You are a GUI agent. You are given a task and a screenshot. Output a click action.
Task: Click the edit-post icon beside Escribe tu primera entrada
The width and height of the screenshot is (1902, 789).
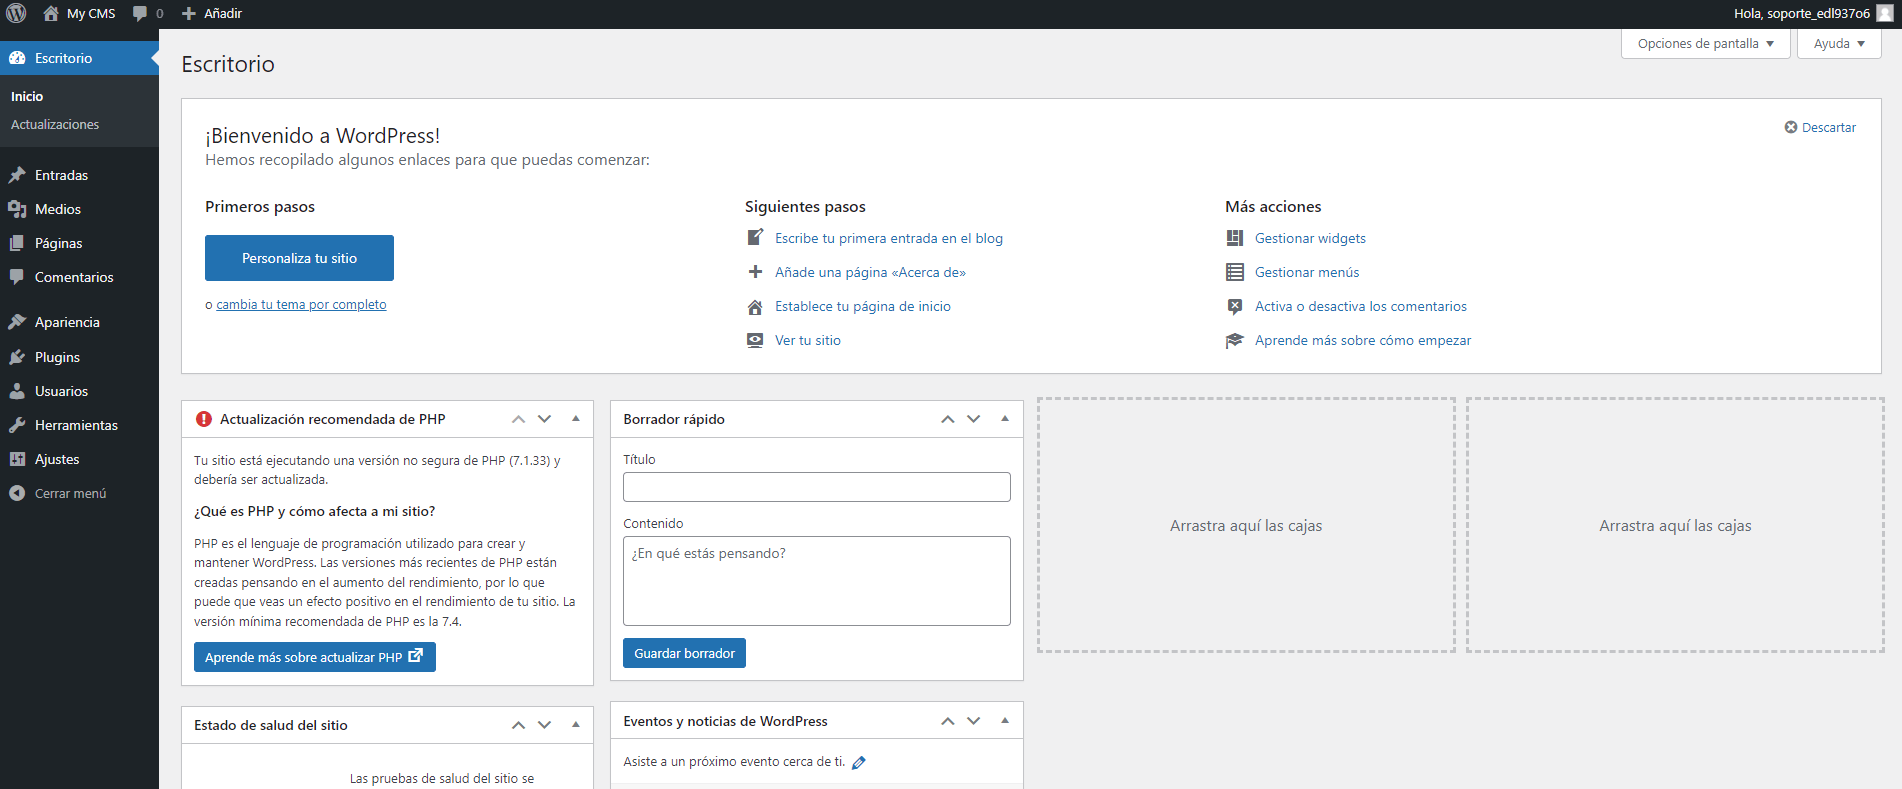[x=756, y=238]
